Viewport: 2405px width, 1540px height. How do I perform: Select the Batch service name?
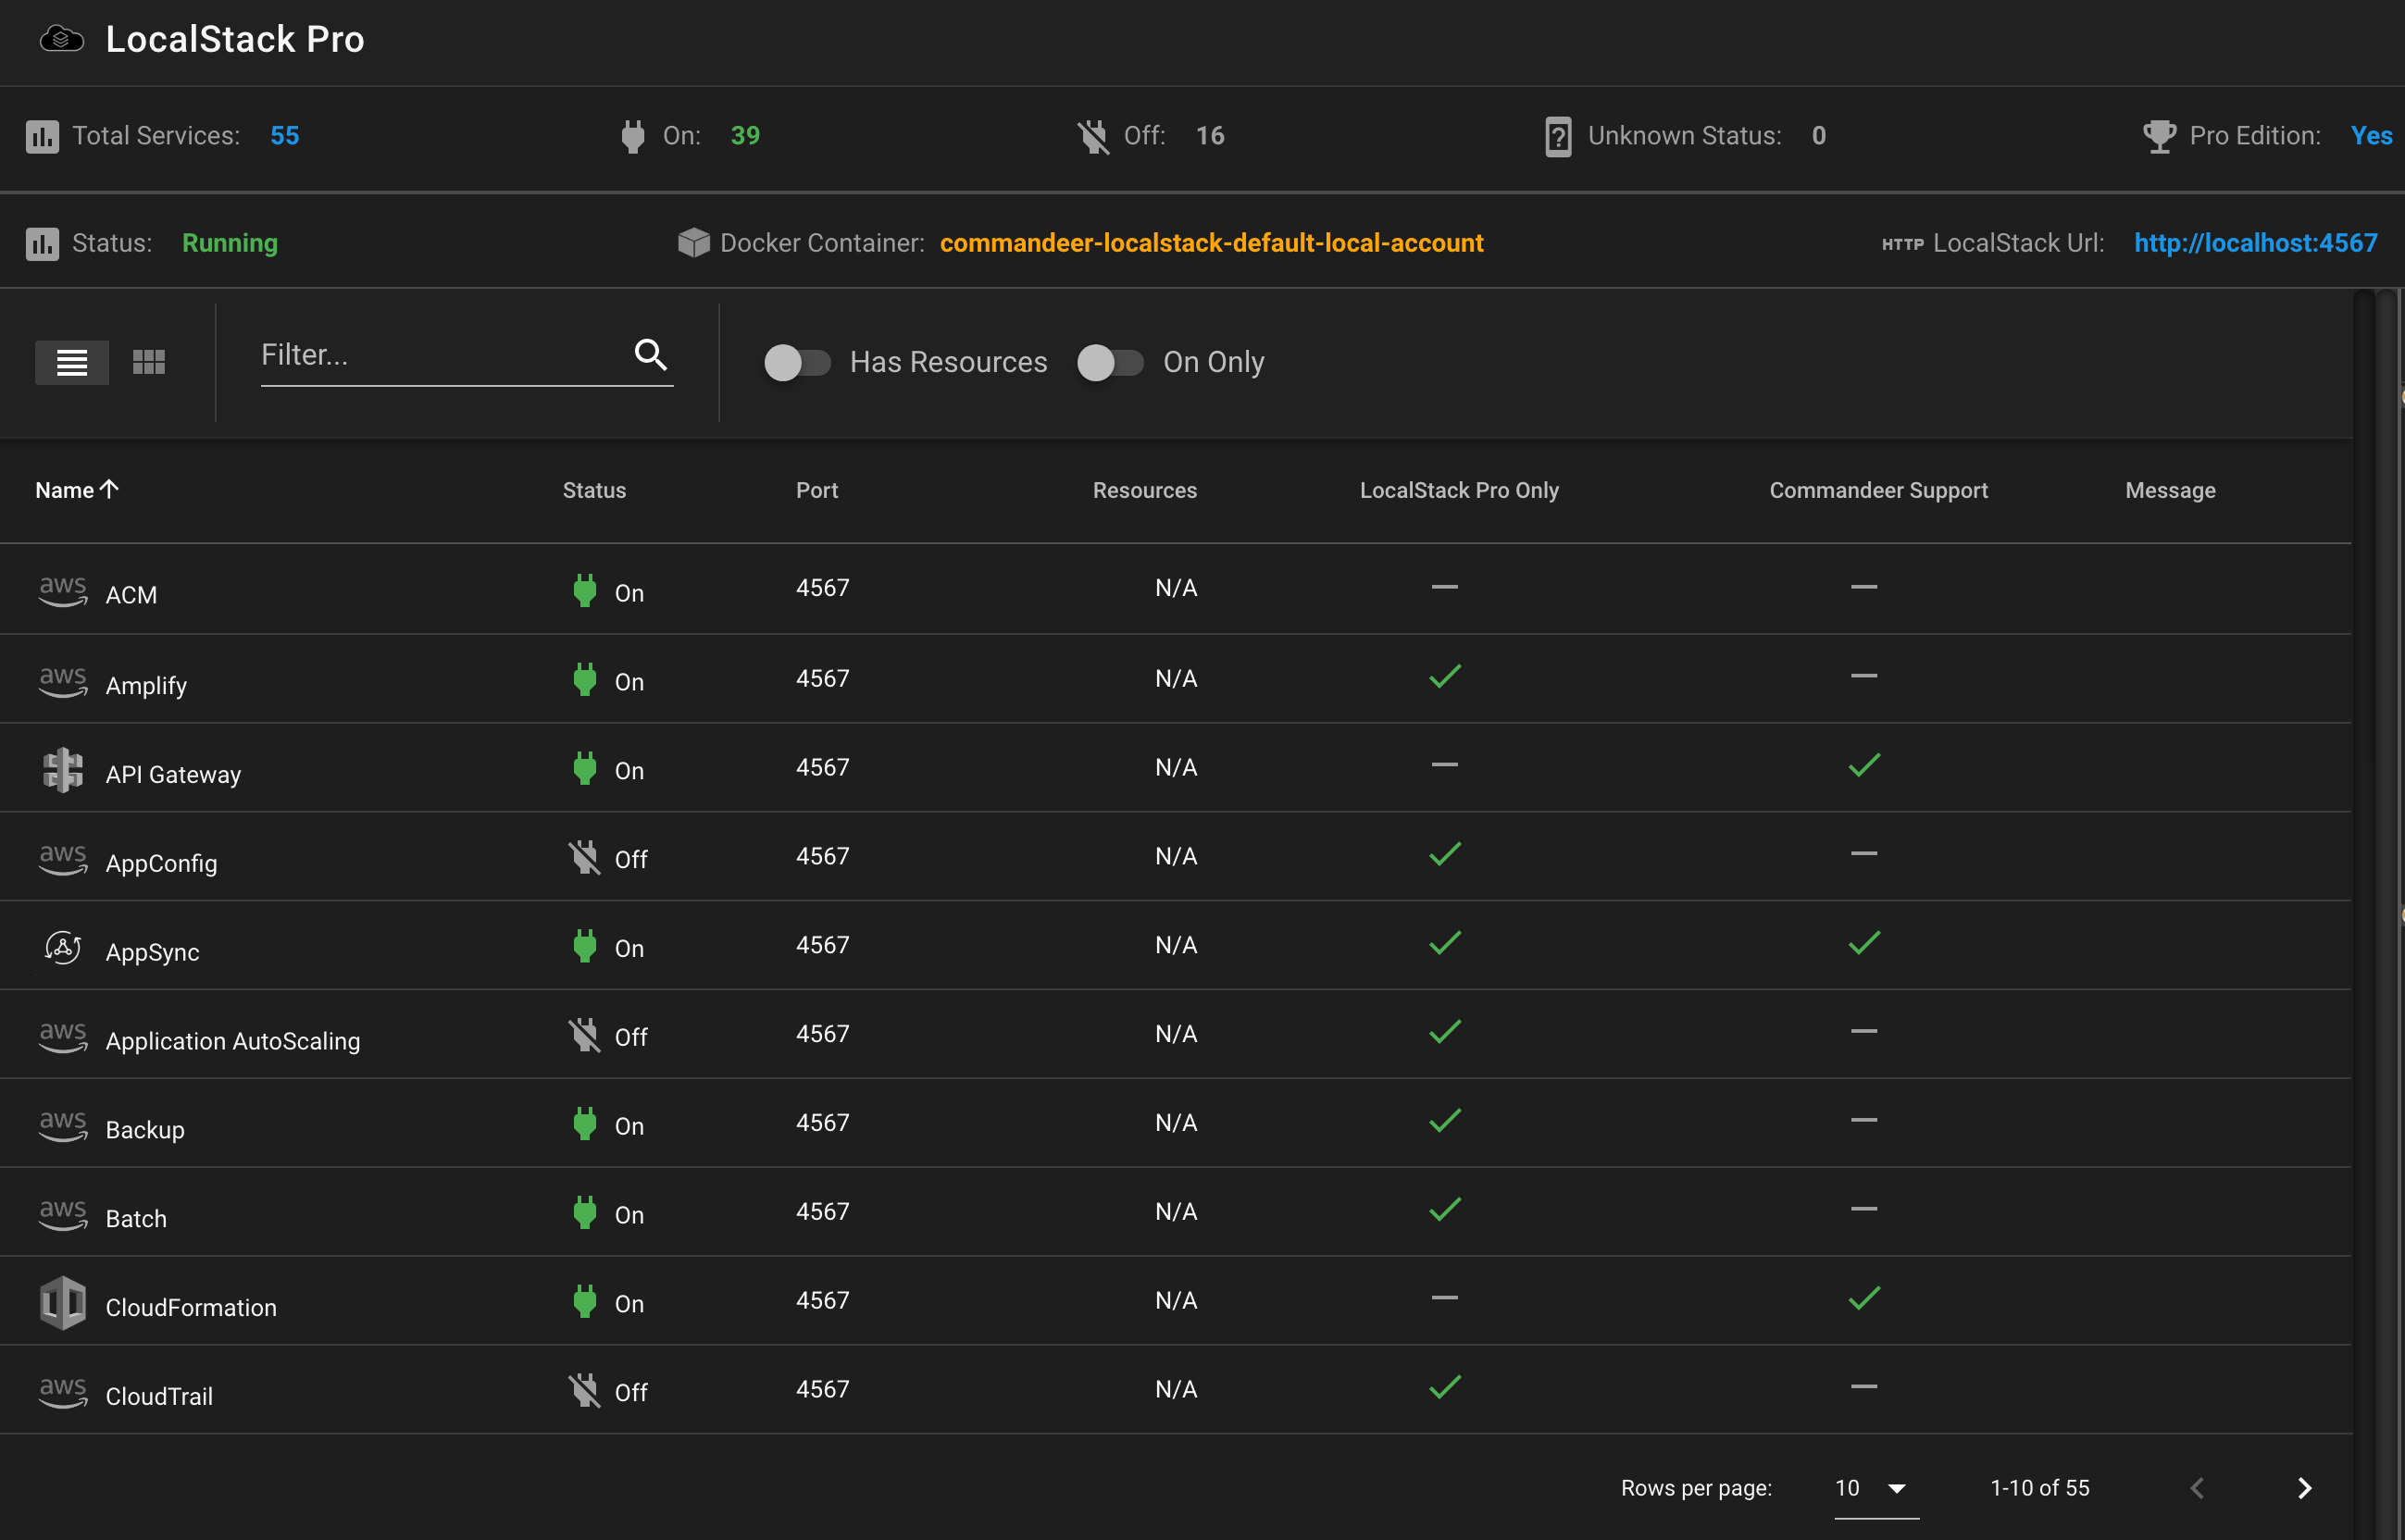(x=136, y=1218)
